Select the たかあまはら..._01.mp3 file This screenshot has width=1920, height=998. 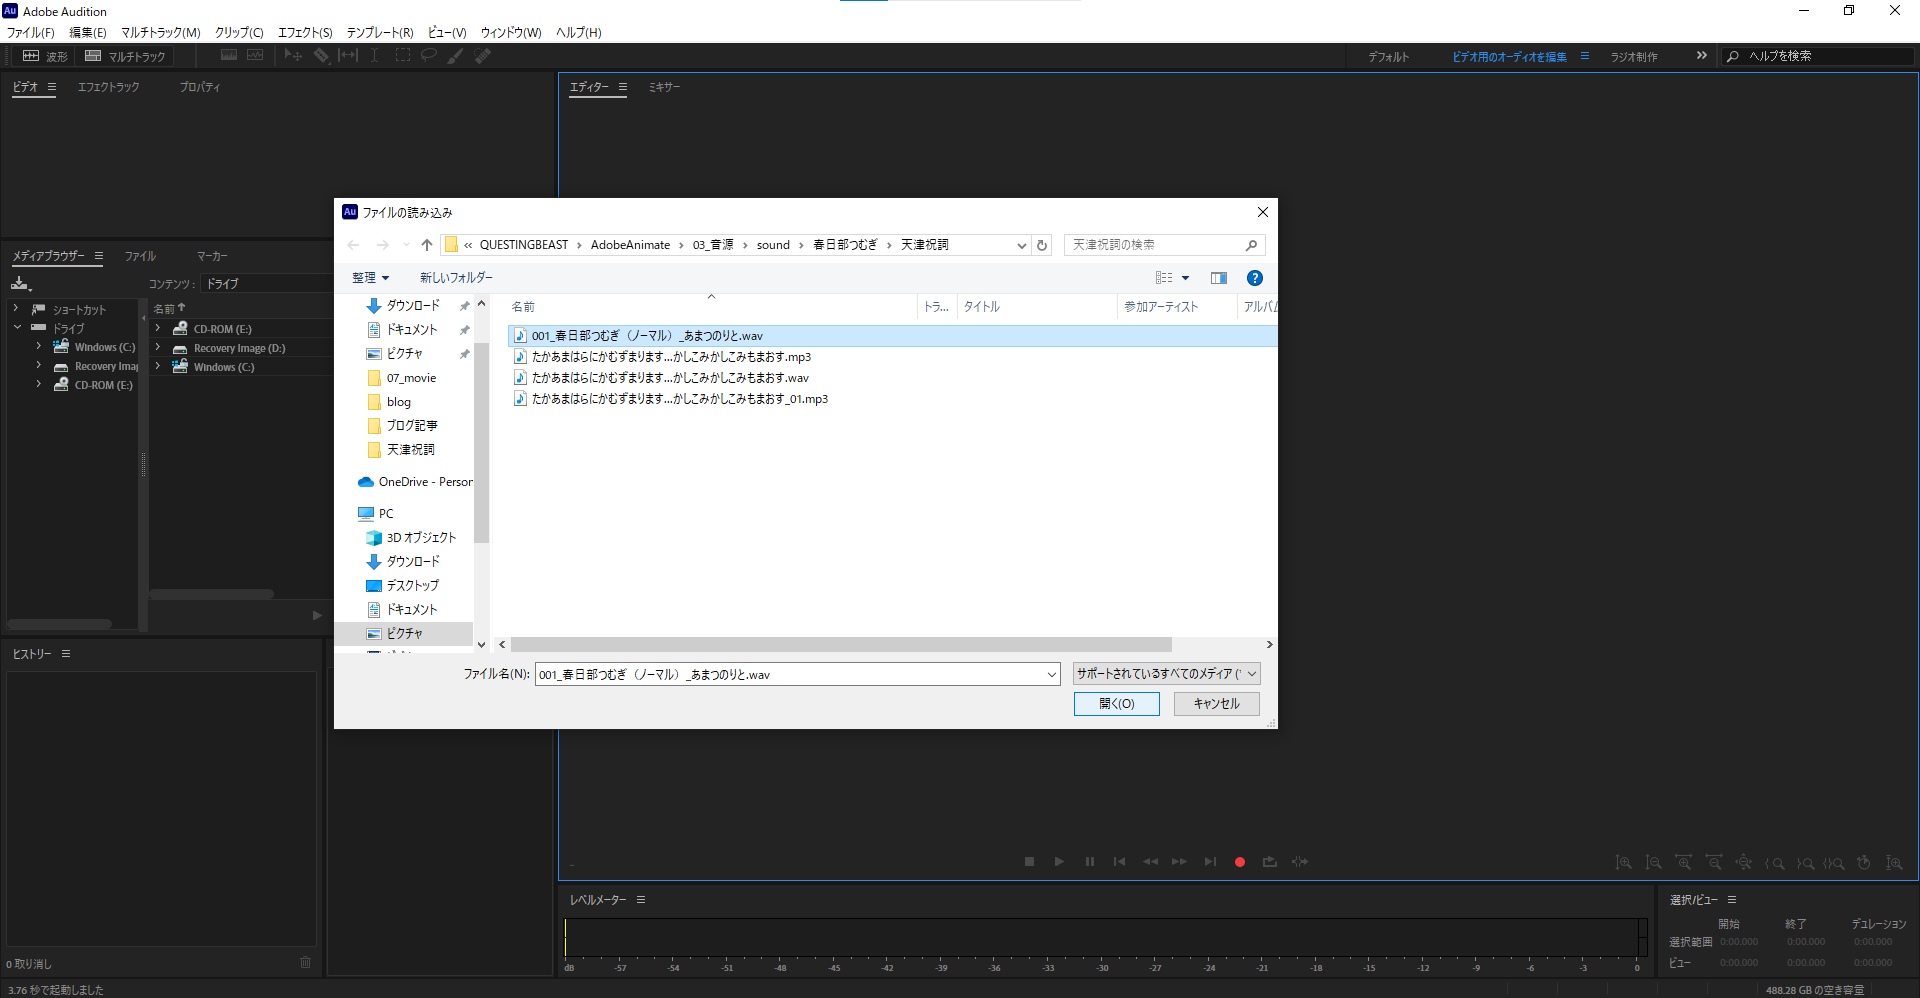point(679,399)
